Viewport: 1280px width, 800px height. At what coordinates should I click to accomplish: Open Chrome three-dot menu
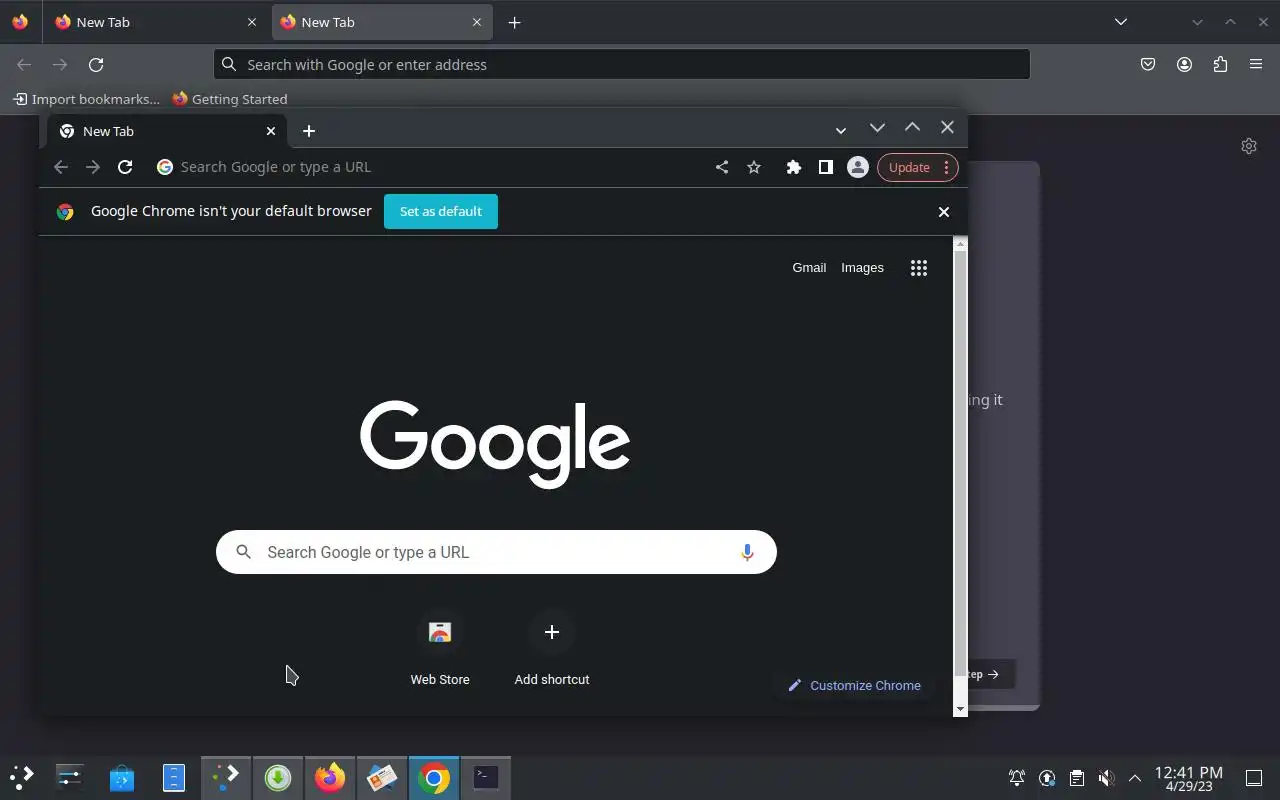coord(946,167)
